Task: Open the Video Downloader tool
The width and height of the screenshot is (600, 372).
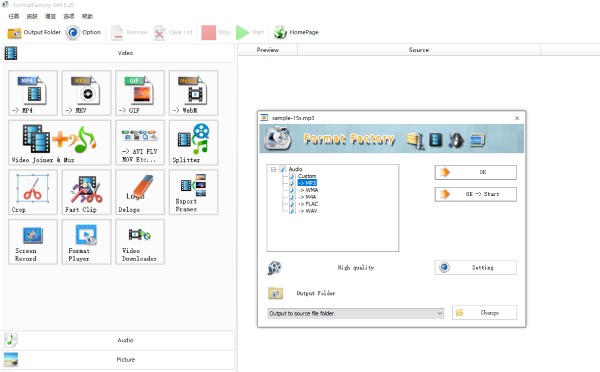Action: click(140, 242)
